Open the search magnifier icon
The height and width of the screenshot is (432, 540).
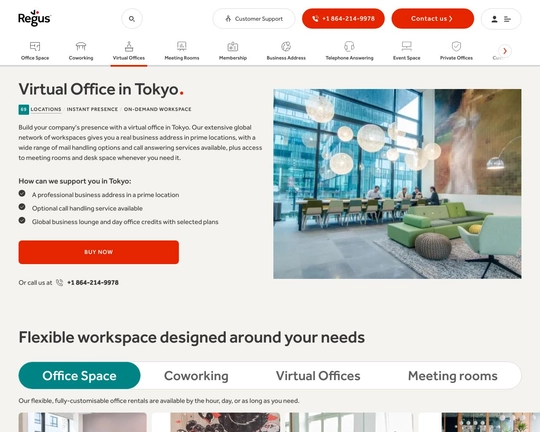[132, 19]
